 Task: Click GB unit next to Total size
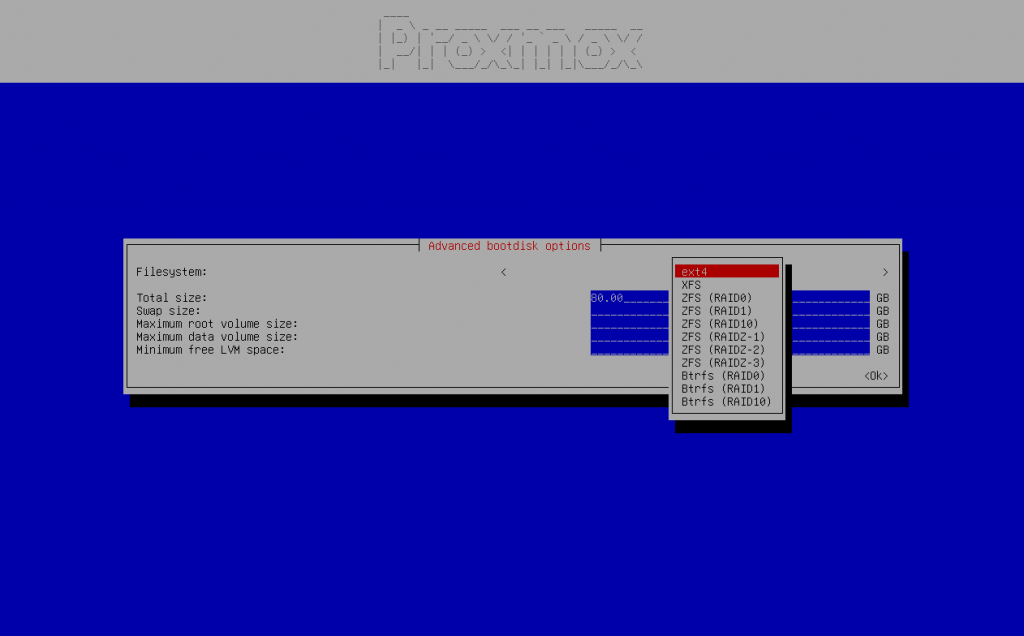[x=882, y=298]
